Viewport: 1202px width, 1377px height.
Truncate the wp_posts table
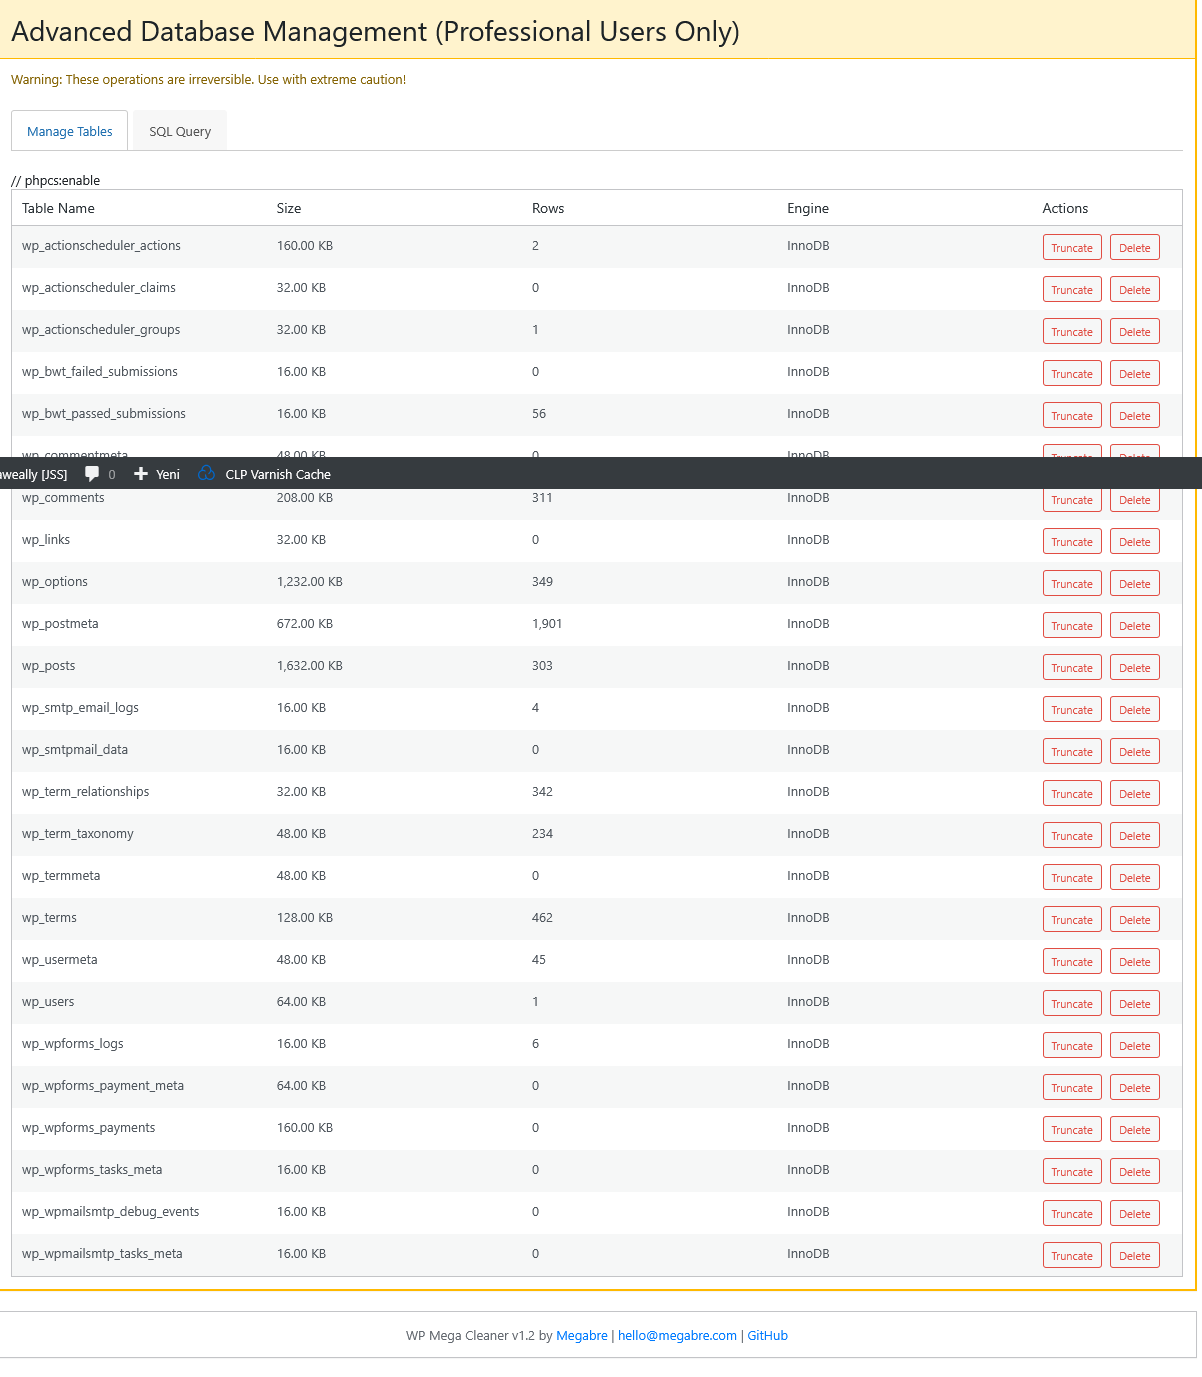tap(1071, 668)
